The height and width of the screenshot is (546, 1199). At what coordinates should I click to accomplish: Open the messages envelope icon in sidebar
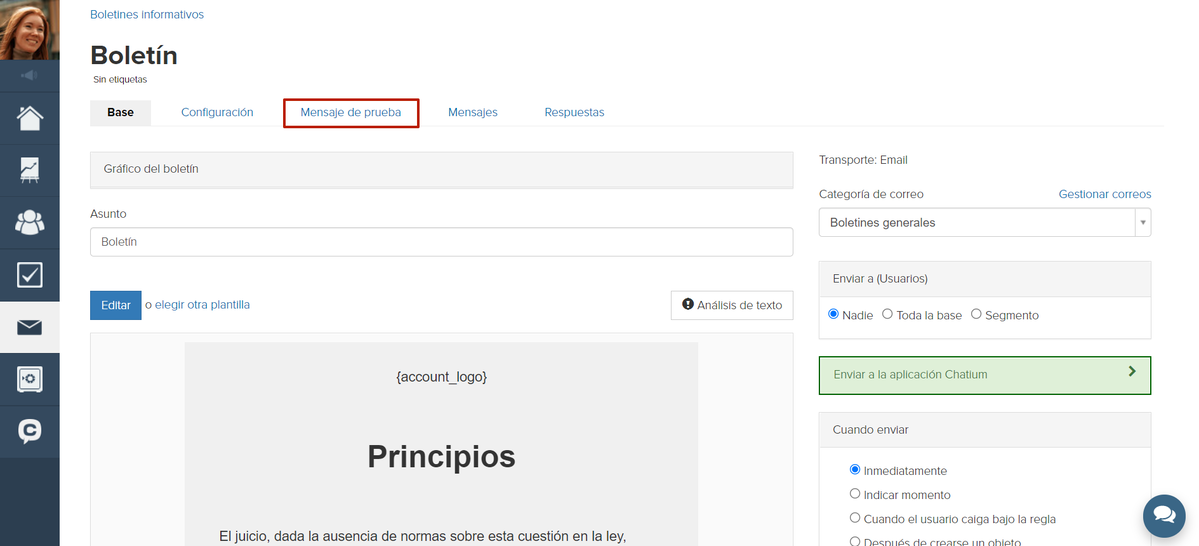pyautogui.click(x=30, y=327)
